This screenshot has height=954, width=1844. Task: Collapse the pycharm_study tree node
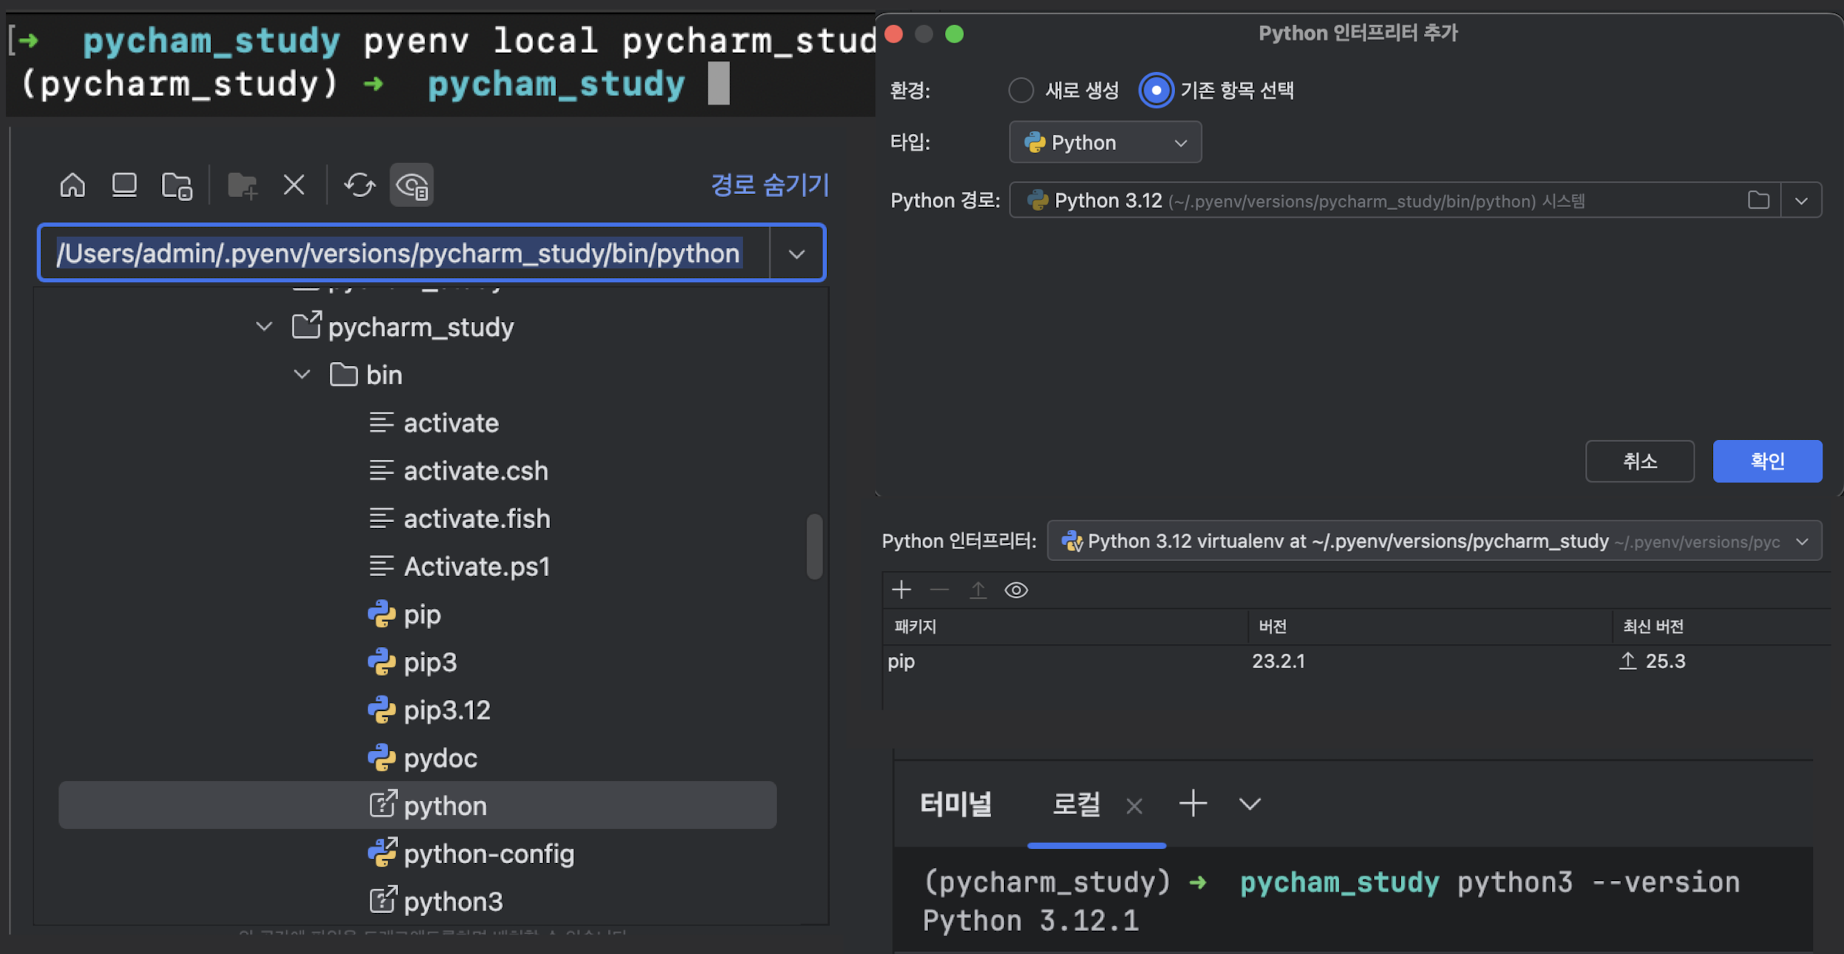(264, 327)
